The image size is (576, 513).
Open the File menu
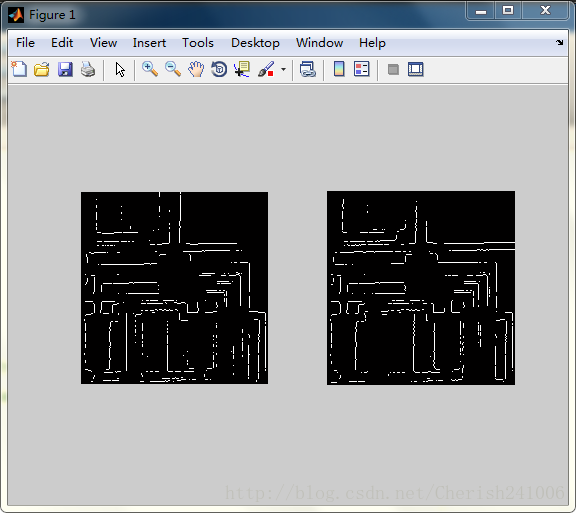[25, 43]
